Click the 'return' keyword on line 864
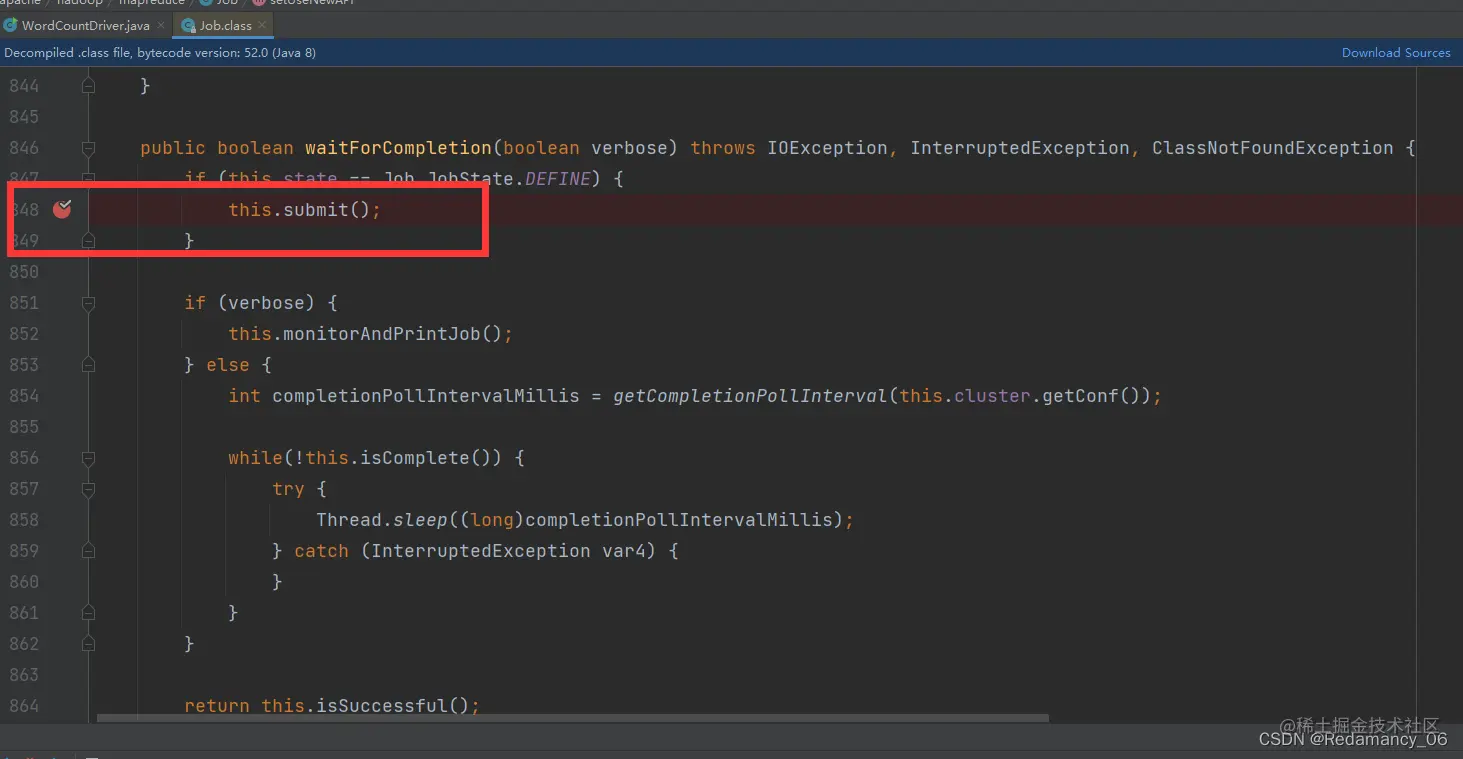Image resolution: width=1463 pixels, height=759 pixels. point(217,706)
